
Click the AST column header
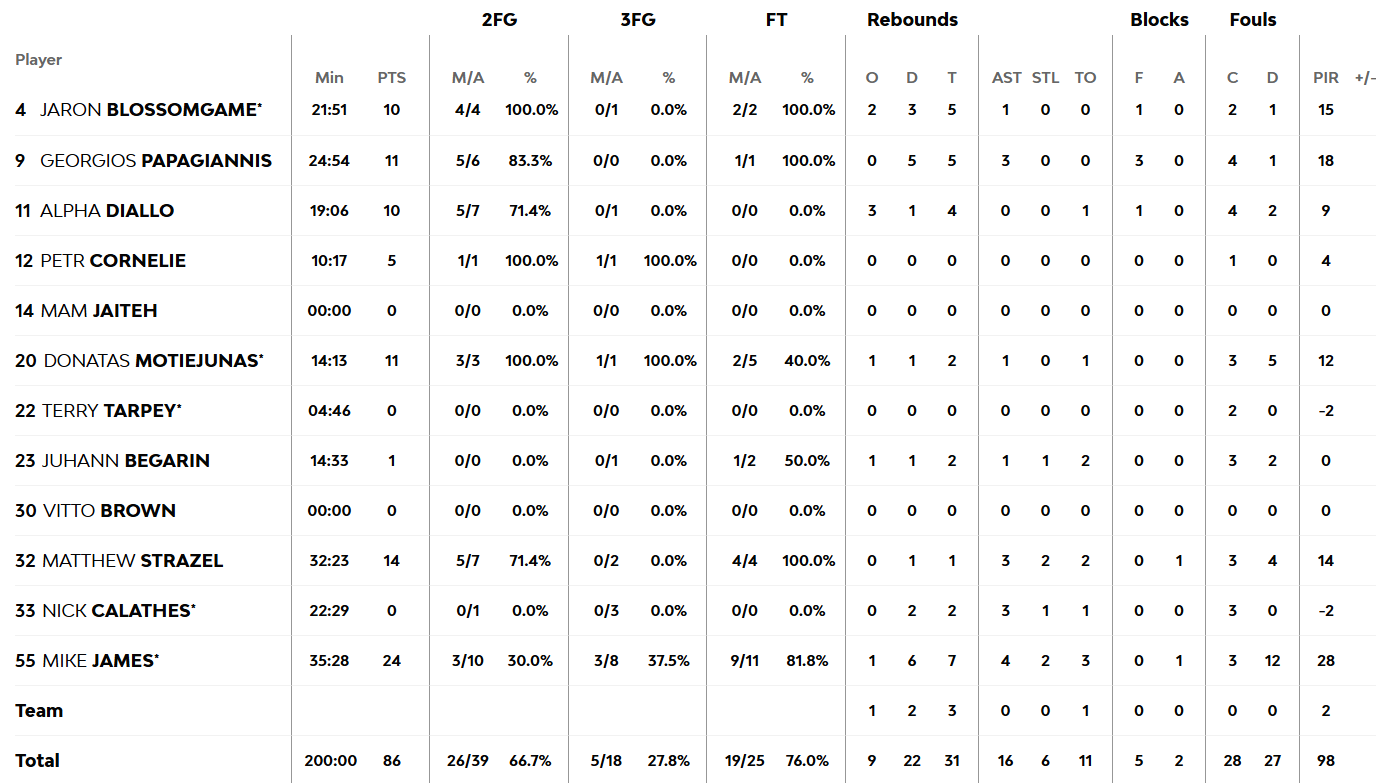click(x=1006, y=78)
